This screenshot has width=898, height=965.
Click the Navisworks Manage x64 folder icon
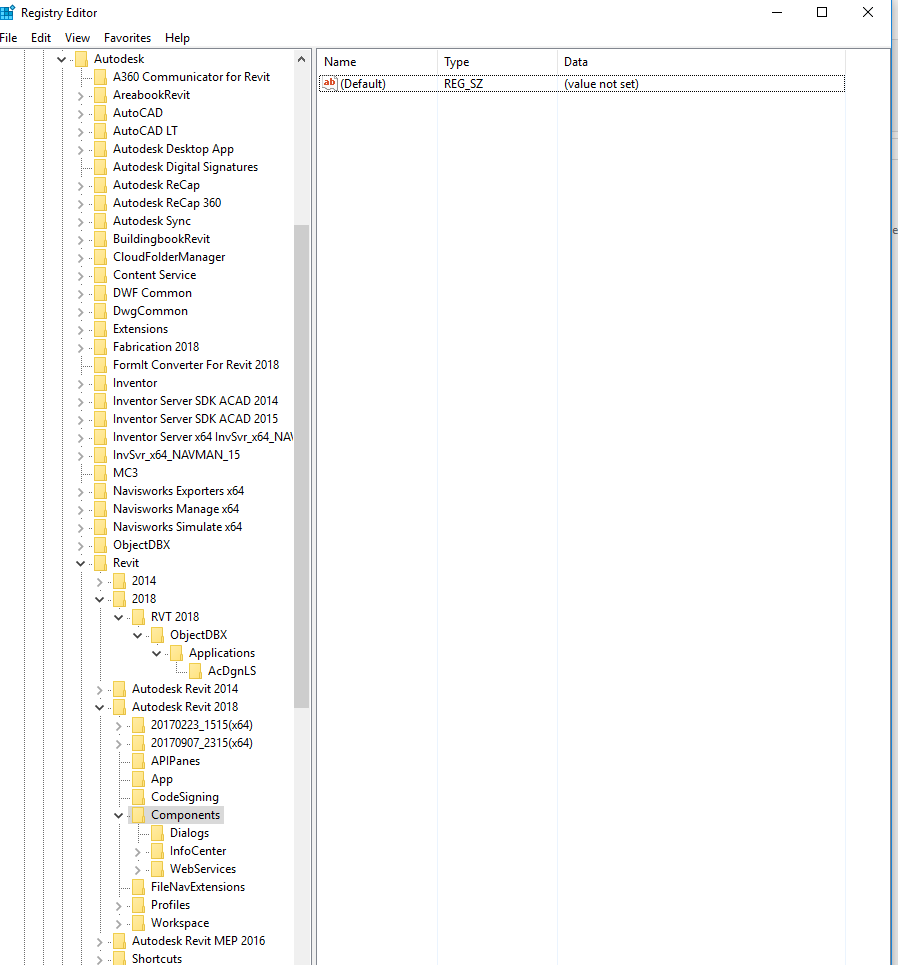click(x=100, y=509)
